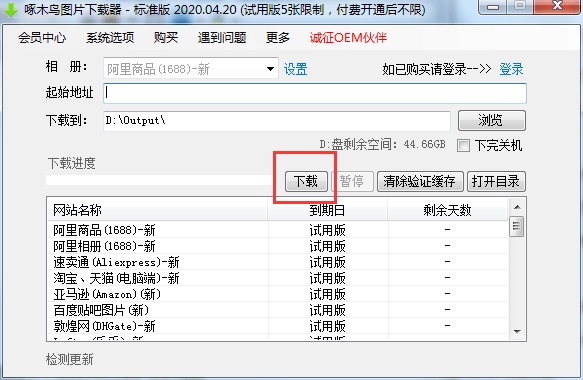Click the 浏览 browse button
The height and width of the screenshot is (380, 583).
[x=492, y=120]
